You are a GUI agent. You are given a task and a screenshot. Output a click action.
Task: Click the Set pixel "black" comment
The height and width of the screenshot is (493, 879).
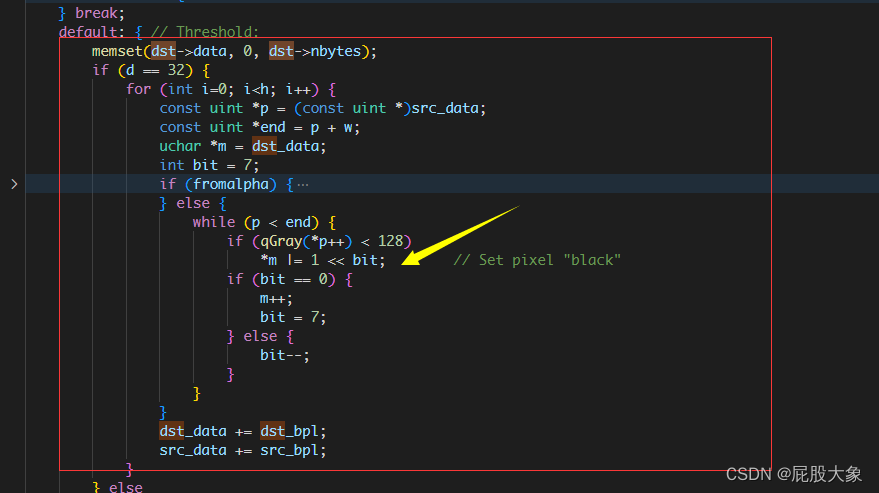[536, 260]
